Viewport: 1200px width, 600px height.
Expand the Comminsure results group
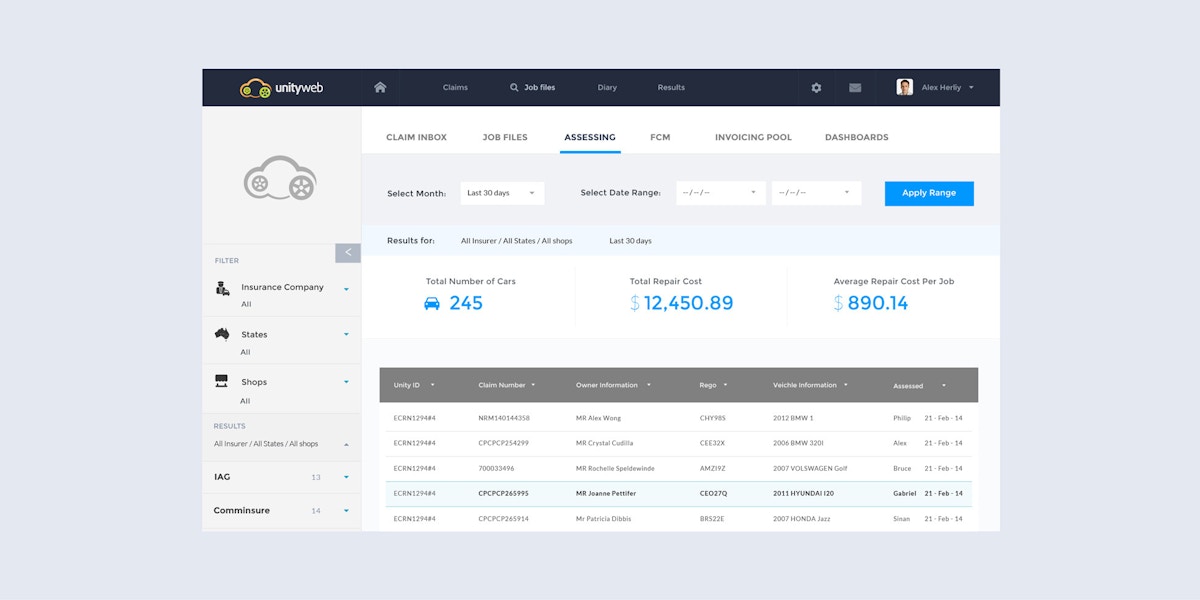click(x=346, y=511)
